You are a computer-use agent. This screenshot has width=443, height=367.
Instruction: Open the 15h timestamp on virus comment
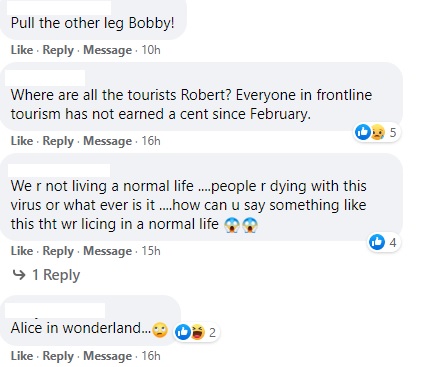151,251
